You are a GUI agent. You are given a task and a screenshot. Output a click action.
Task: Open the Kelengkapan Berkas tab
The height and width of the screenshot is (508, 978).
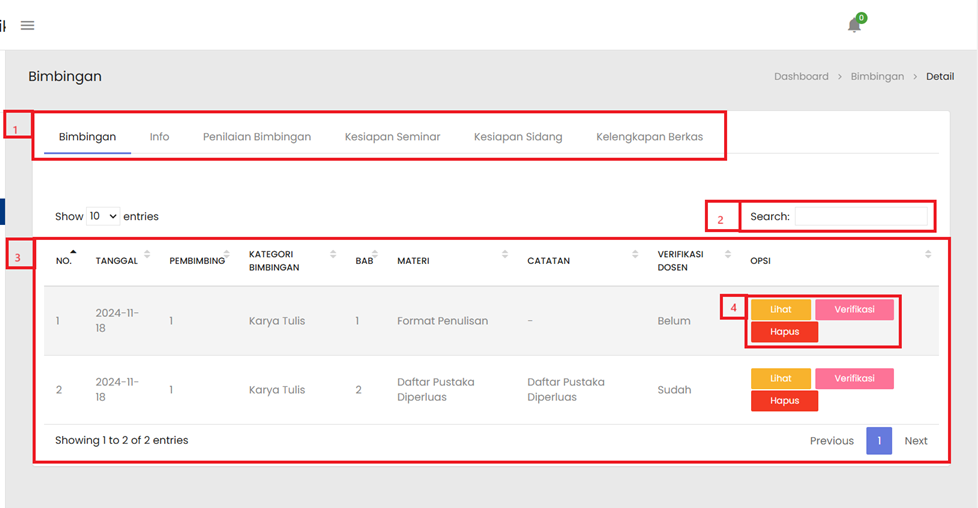click(649, 137)
